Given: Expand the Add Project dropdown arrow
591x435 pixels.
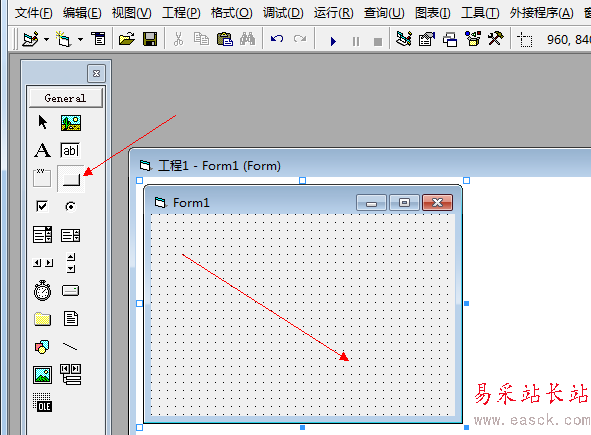Looking at the screenshot, I should click(x=46, y=39).
